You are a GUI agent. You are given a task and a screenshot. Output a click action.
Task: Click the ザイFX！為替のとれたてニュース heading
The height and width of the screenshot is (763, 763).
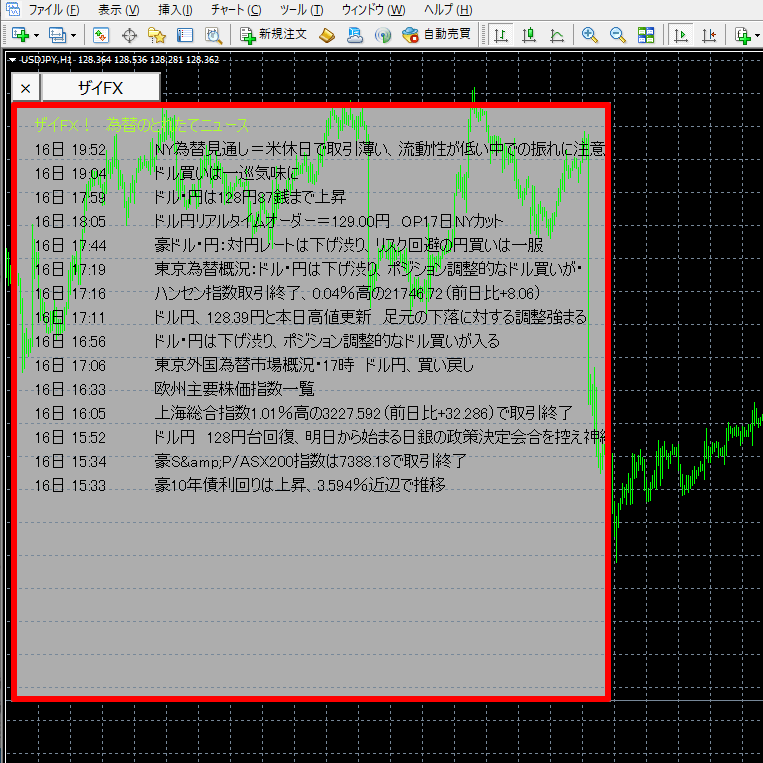tap(142, 125)
